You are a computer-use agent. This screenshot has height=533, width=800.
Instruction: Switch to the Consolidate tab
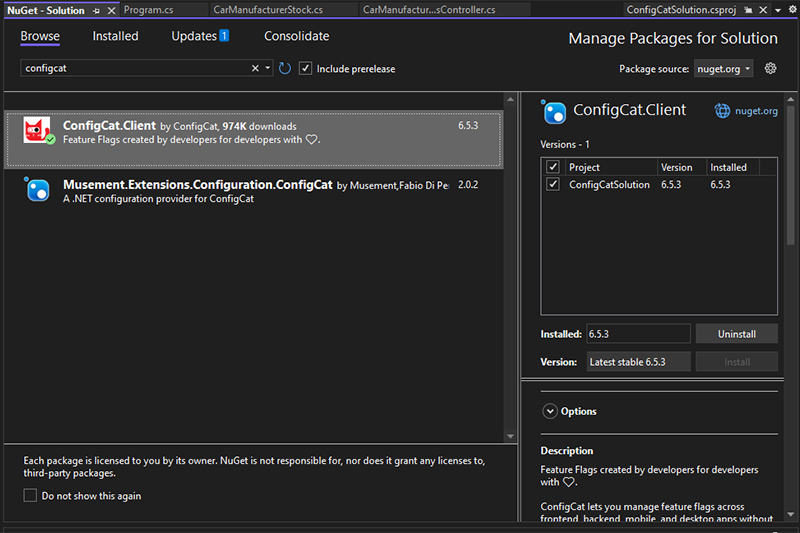click(x=296, y=36)
